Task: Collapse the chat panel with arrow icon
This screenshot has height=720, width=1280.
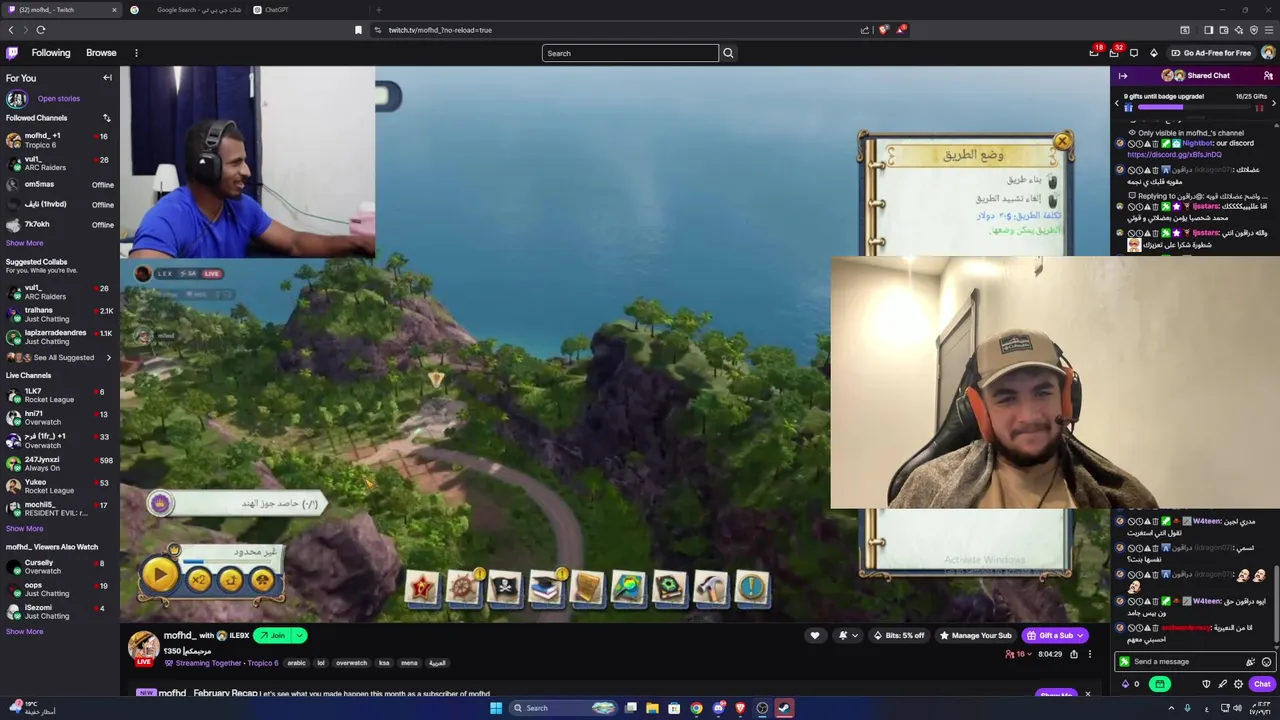Action: [x=1123, y=76]
